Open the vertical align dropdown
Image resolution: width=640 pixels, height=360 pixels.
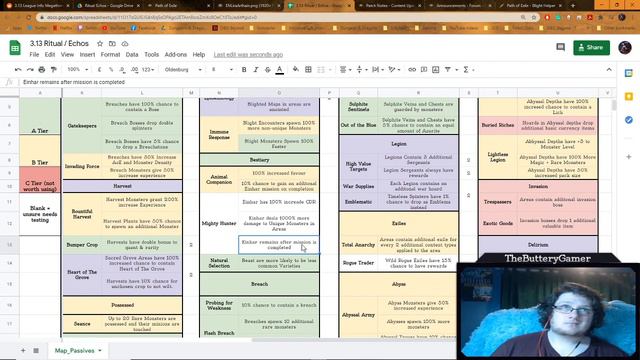pyautogui.click(x=361, y=70)
